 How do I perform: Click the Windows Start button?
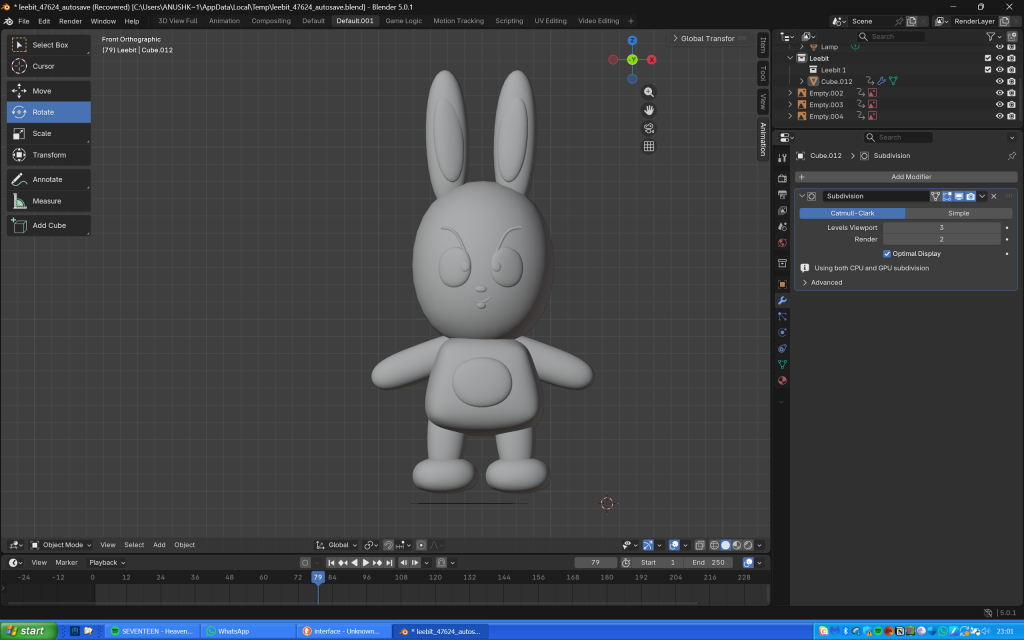click(27, 631)
